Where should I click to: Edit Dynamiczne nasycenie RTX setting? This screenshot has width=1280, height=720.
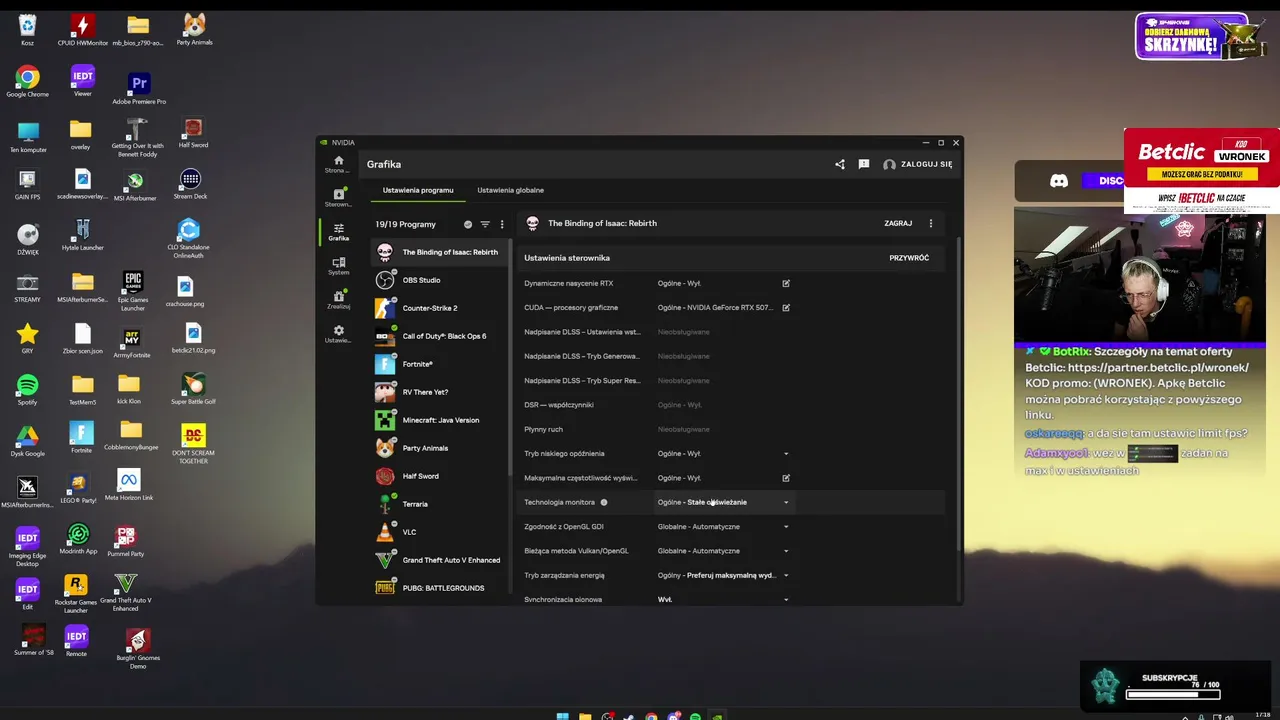(786, 283)
